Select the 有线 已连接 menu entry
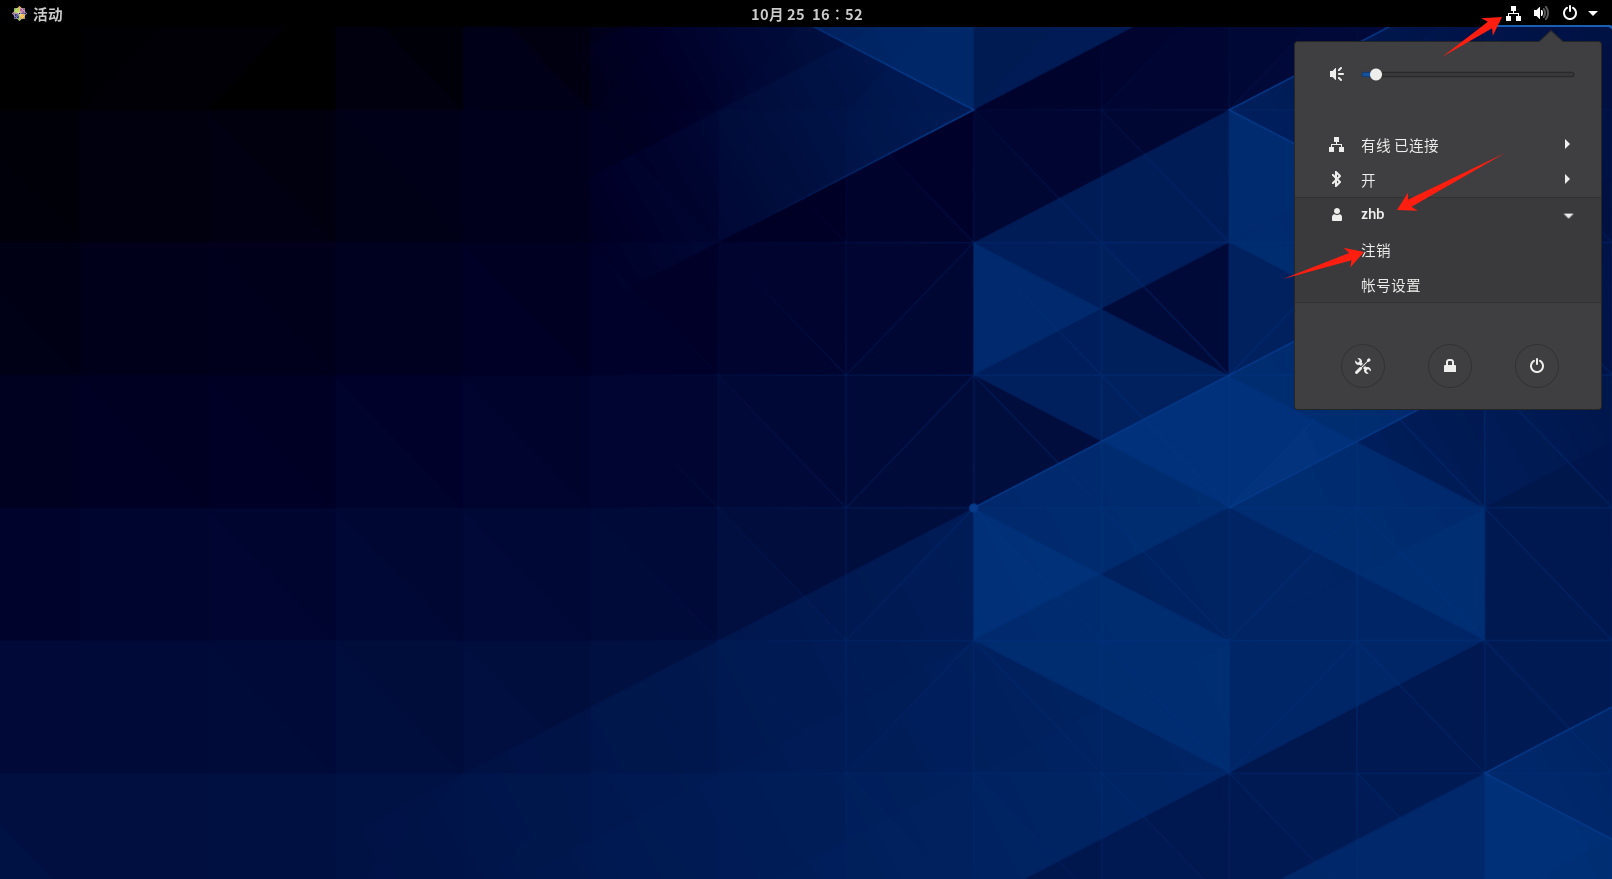This screenshot has height=879, width=1612. pyautogui.click(x=1448, y=145)
